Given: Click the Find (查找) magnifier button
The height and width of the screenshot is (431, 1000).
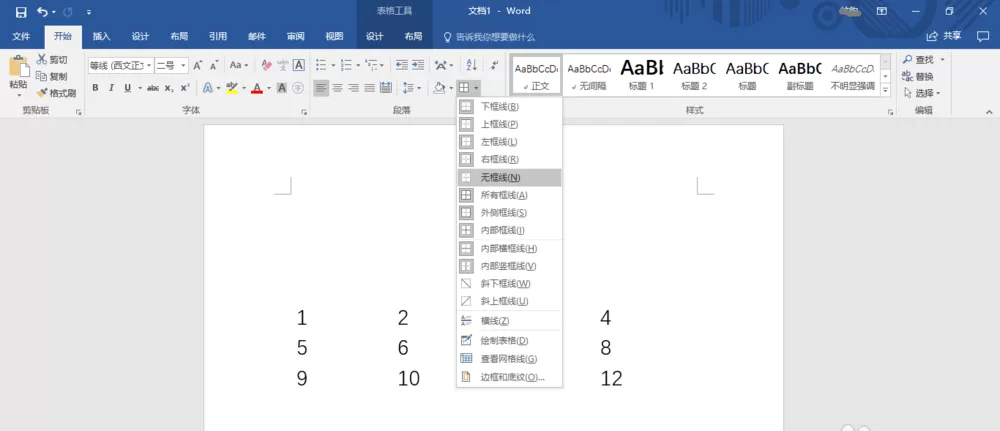Looking at the screenshot, I should pos(919,59).
